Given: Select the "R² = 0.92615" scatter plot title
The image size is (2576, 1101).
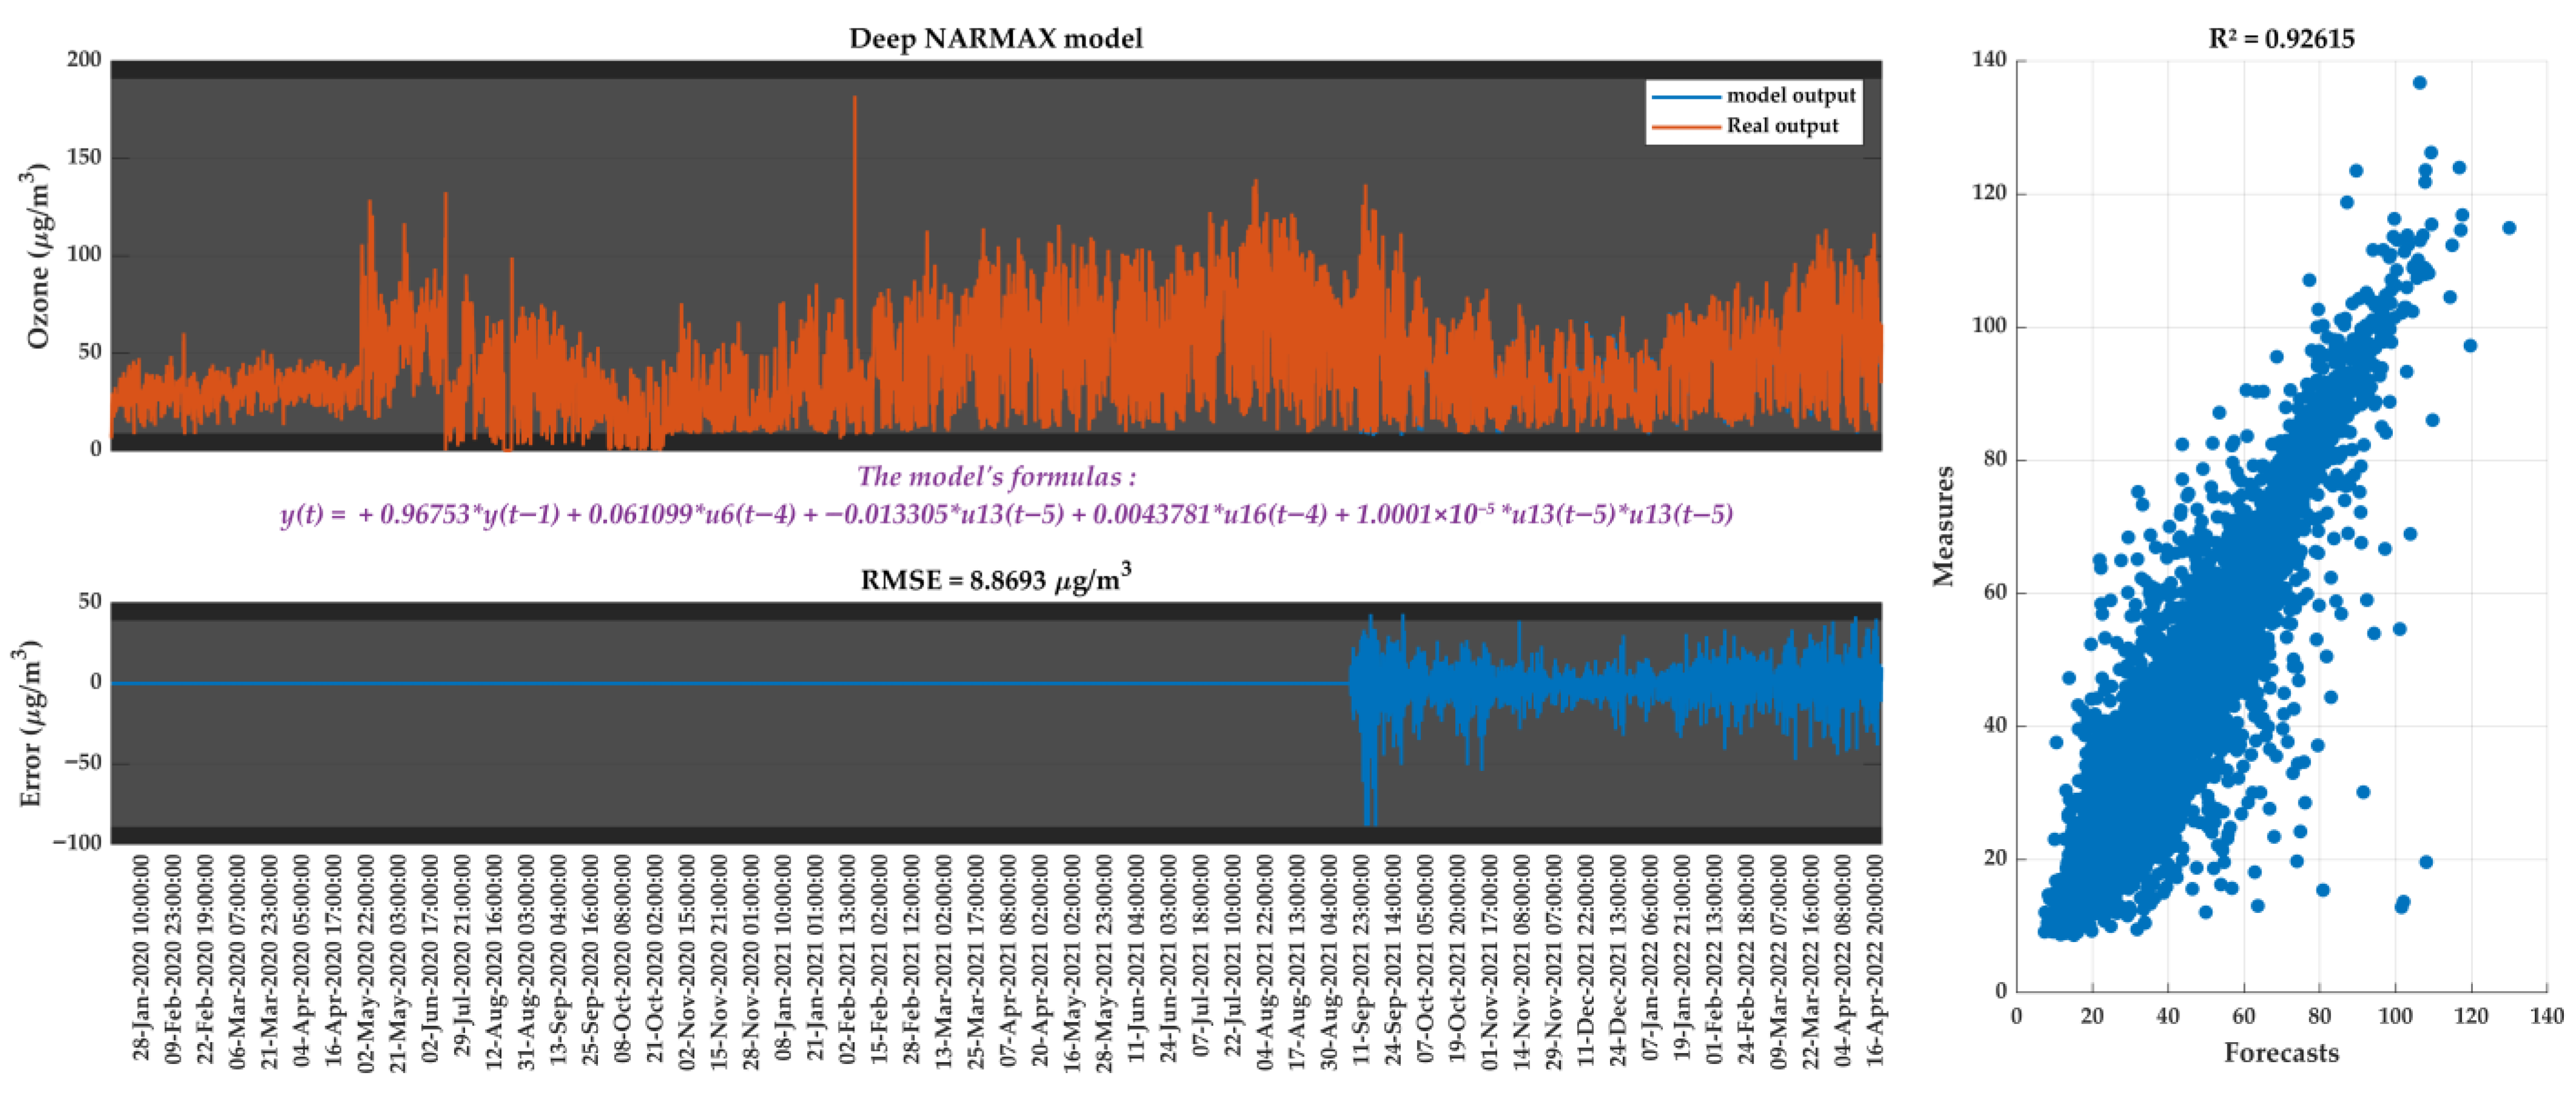Looking at the screenshot, I should 2281,38.
